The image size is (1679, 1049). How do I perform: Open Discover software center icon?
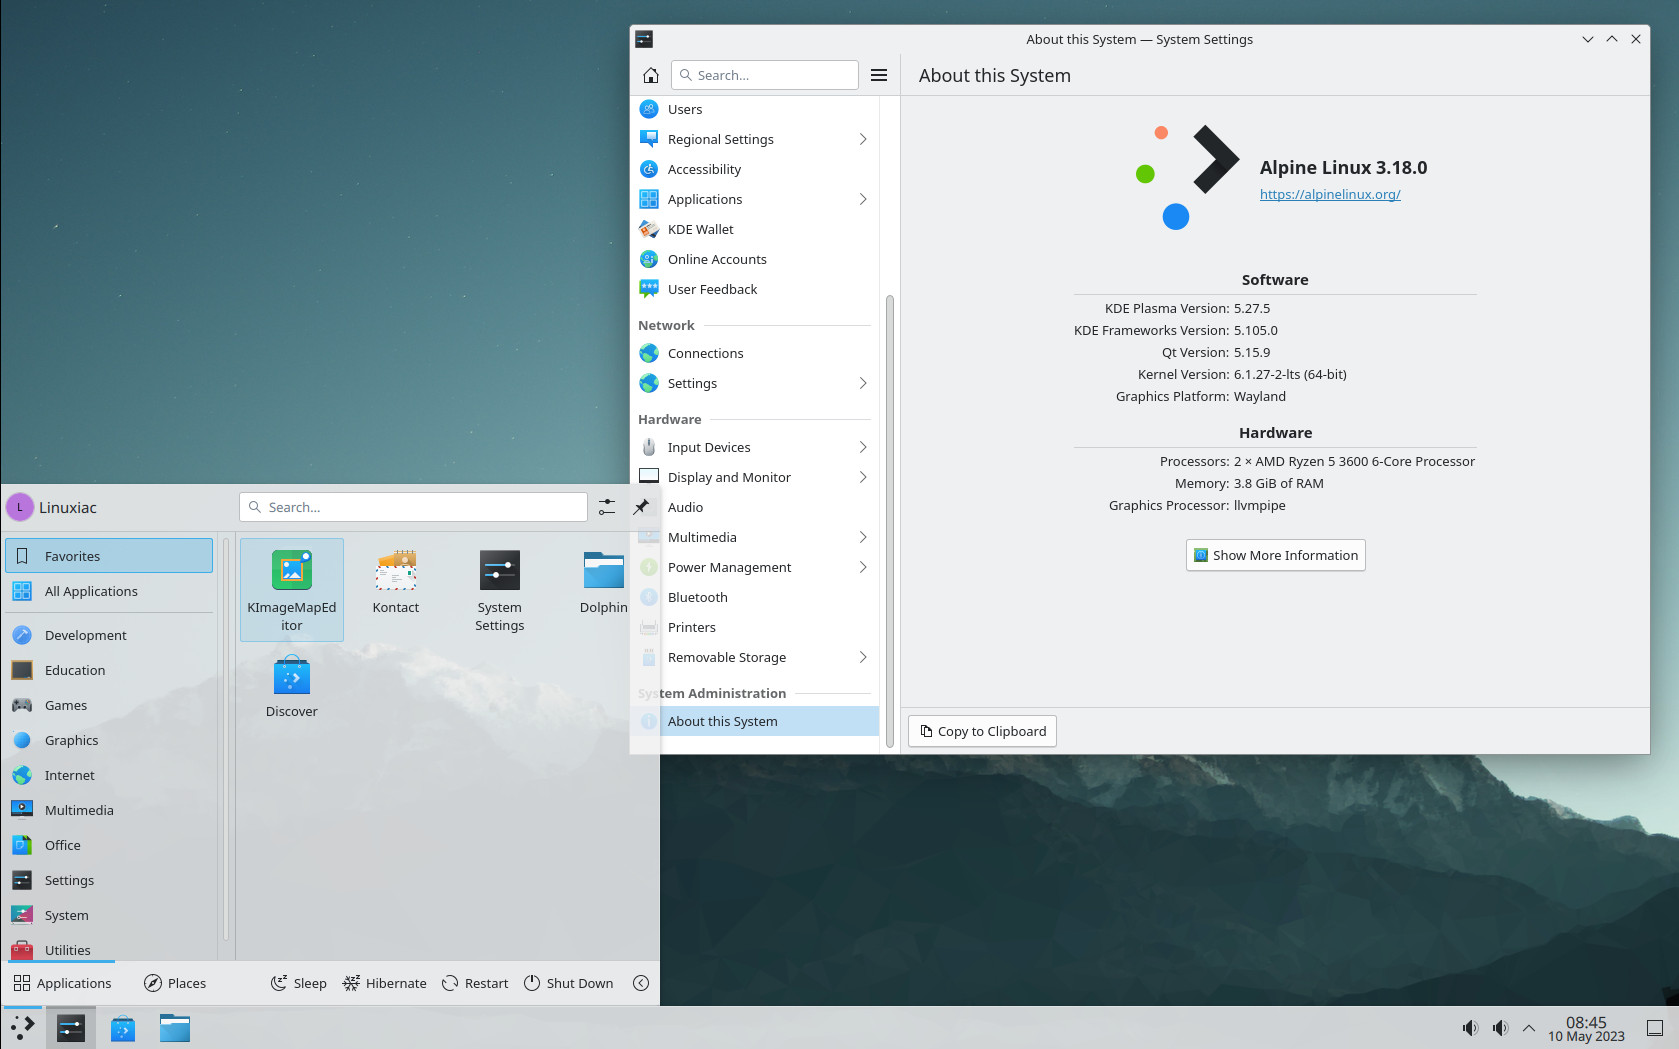tap(292, 687)
